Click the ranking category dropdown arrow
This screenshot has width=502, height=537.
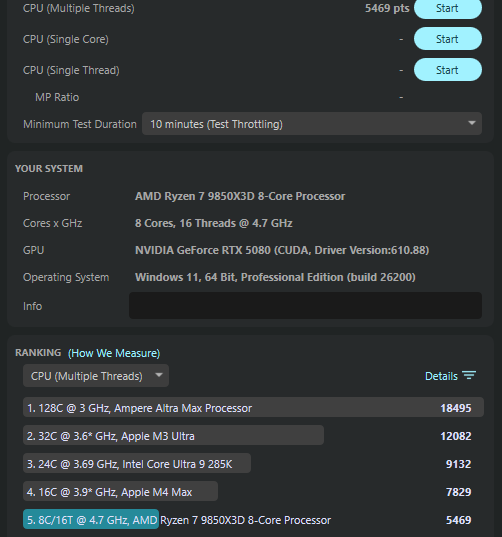159,375
